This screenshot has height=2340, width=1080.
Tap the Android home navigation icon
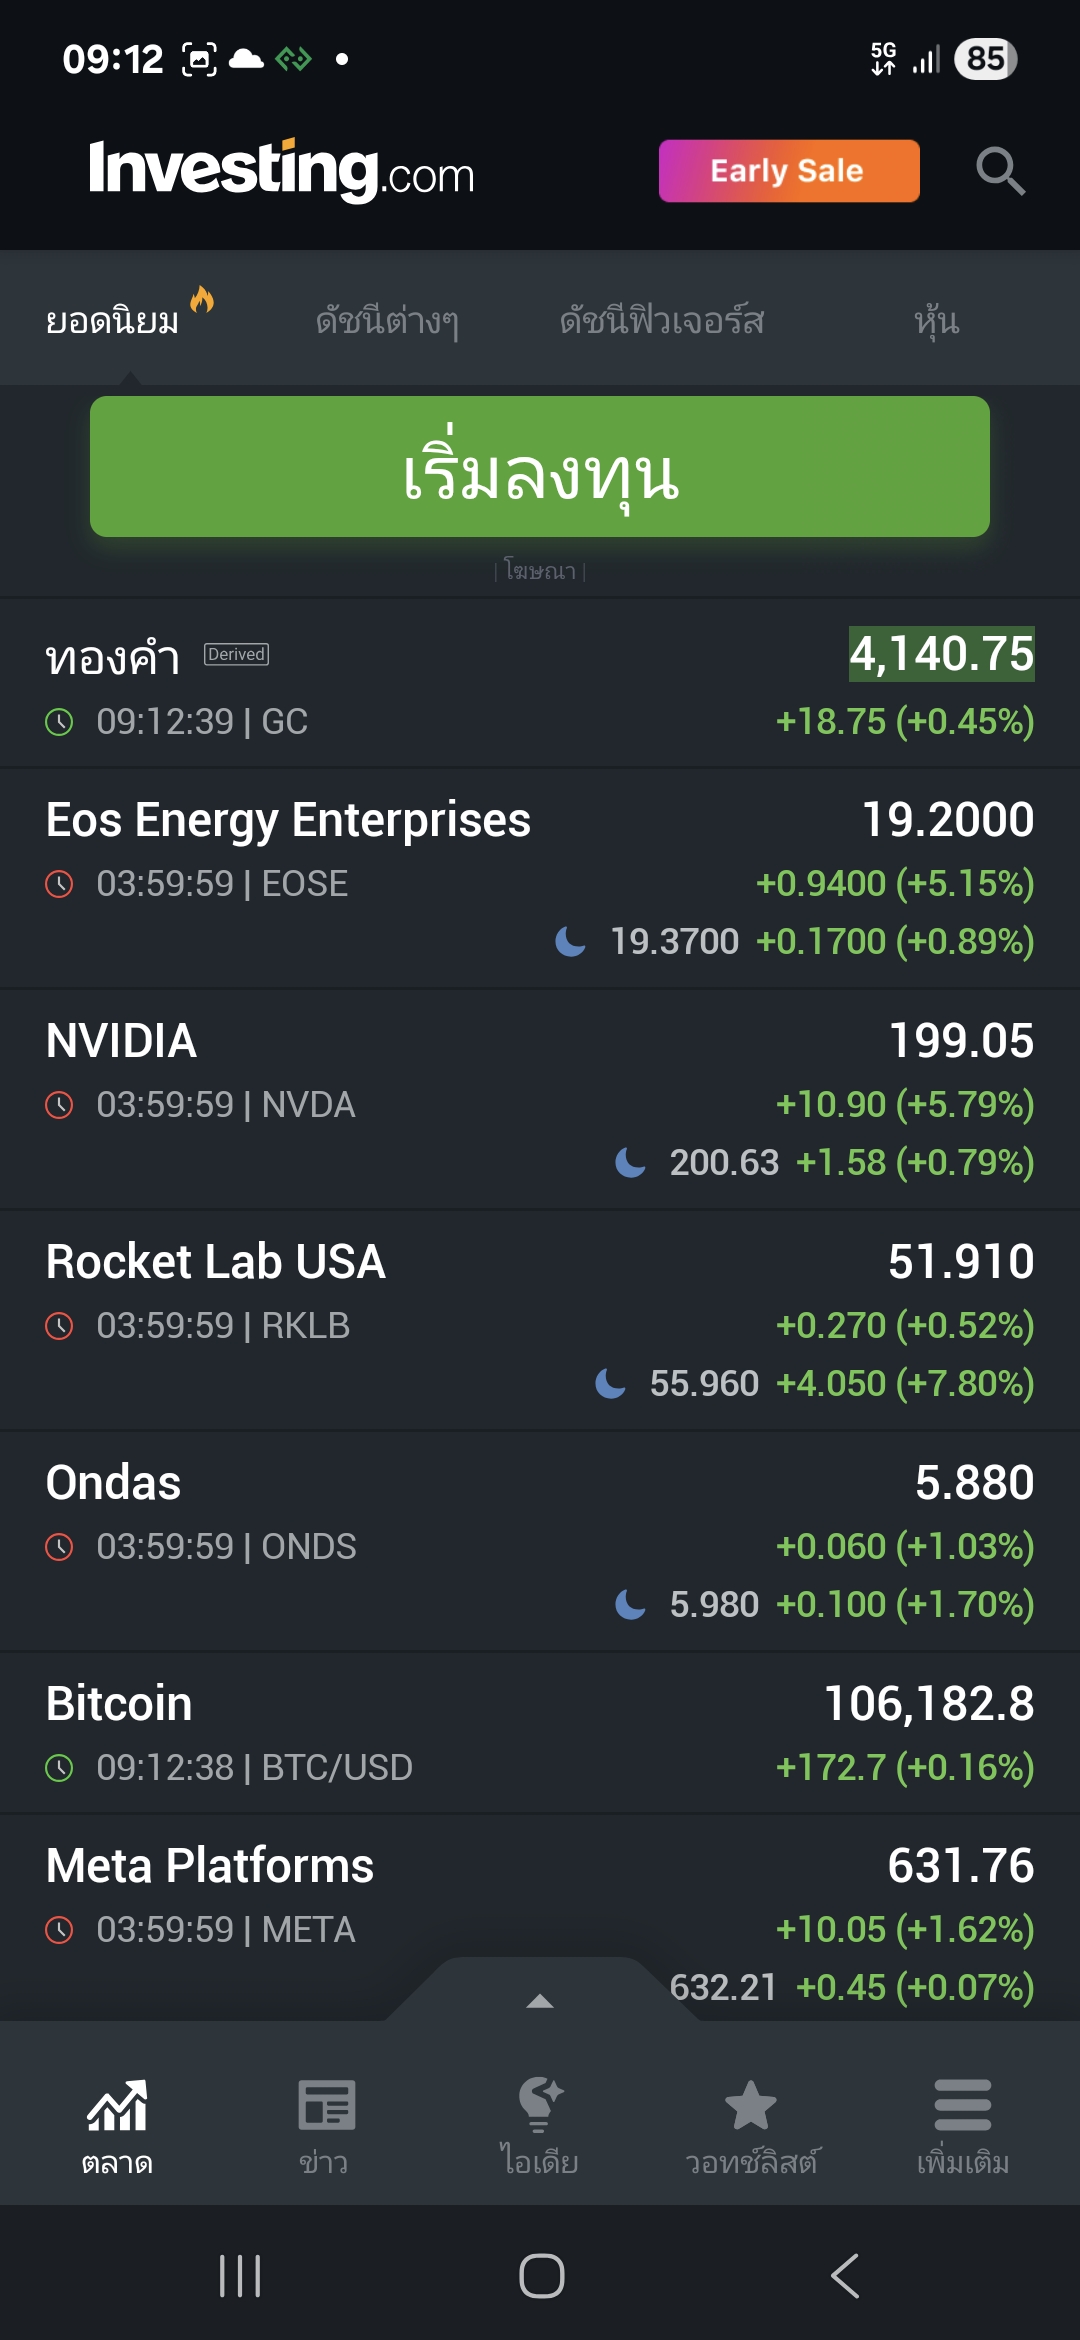(x=541, y=2276)
